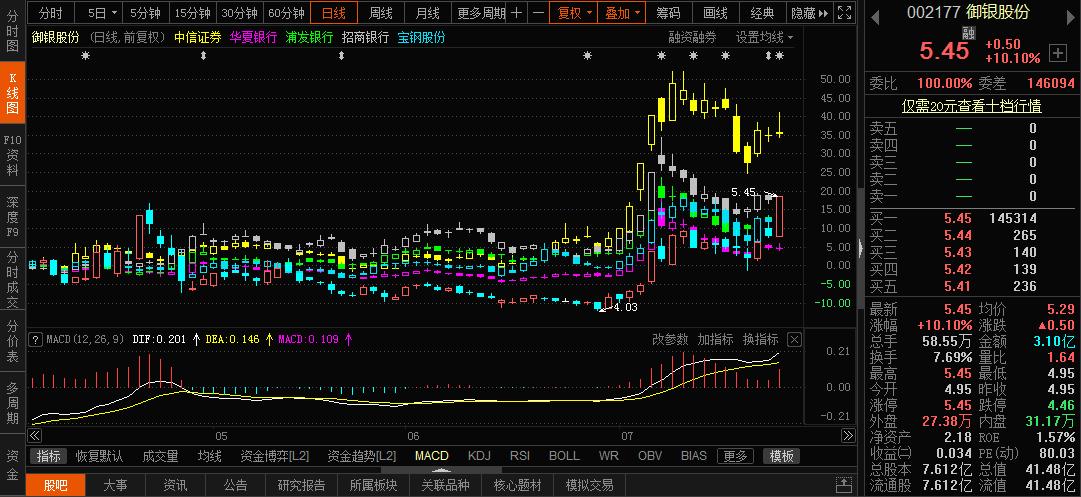Image resolution: width=1081 pixels, height=497 pixels.
Task: Select 周线 weekly period
Action: 381,12
